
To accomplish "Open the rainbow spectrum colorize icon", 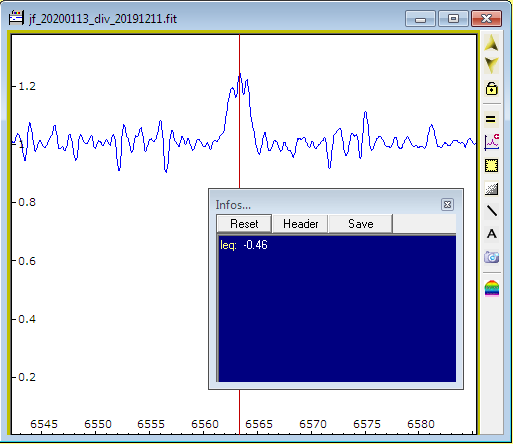I will [492, 288].
